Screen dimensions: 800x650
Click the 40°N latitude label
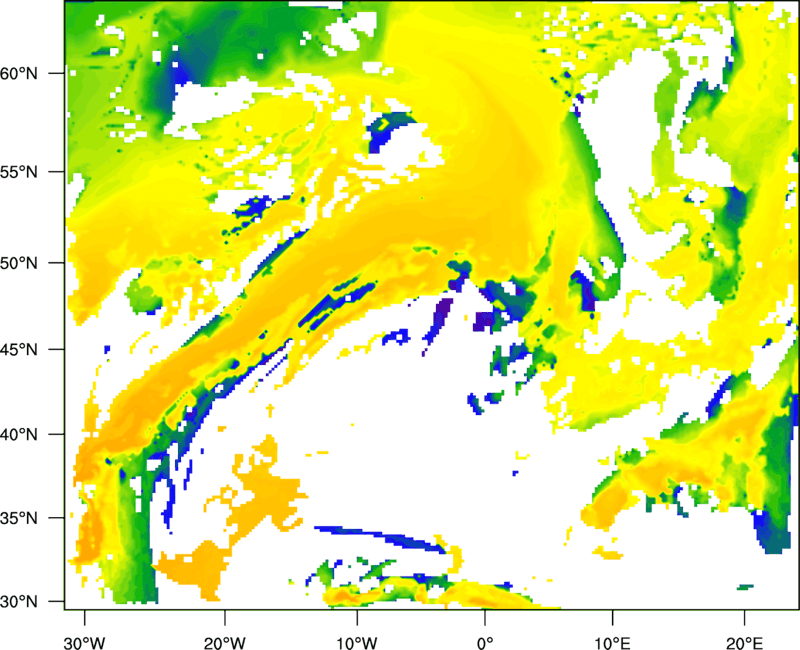(19, 435)
